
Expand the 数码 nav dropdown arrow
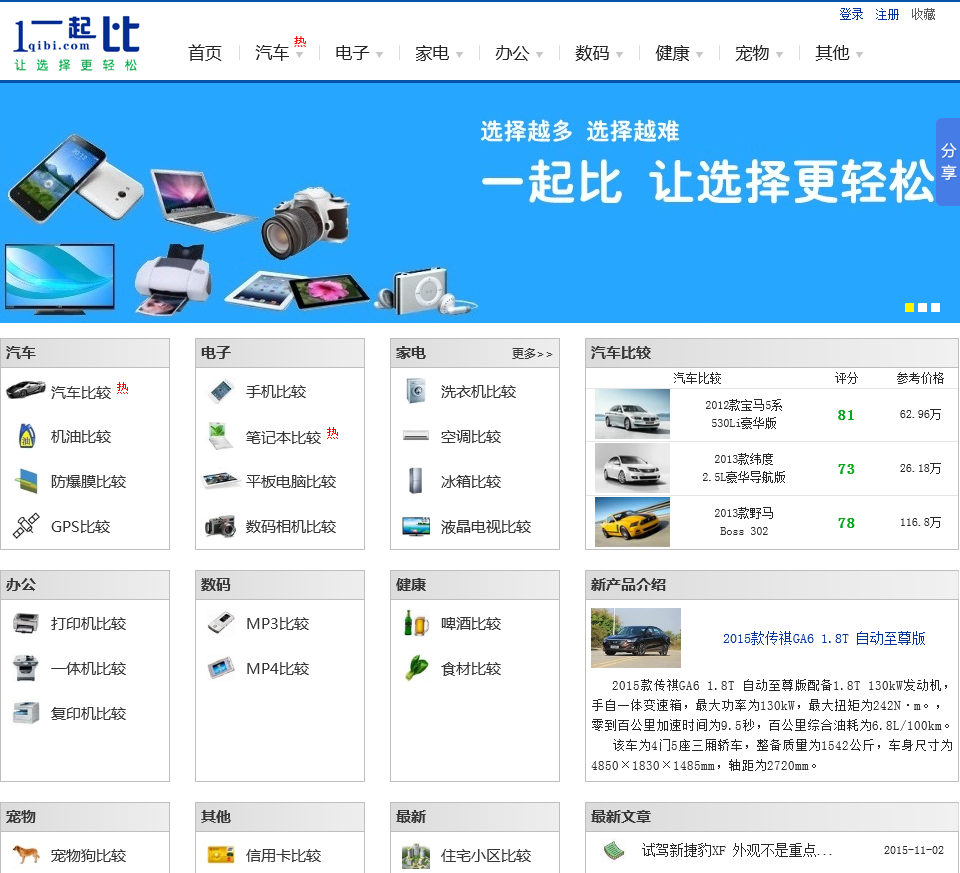coord(619,55)
